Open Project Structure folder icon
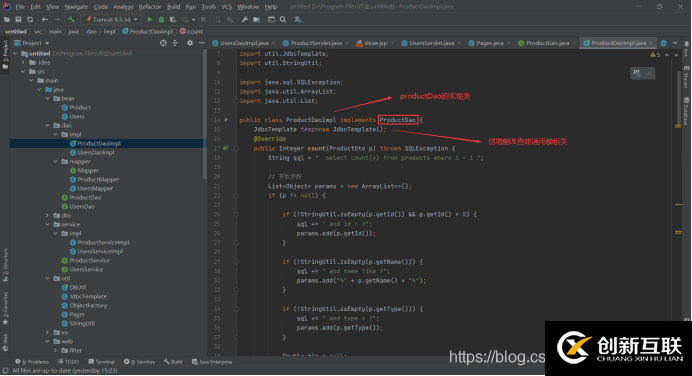The width and height of the screenshot is (692, 376). pyautogui.click(x=256, y=19)
